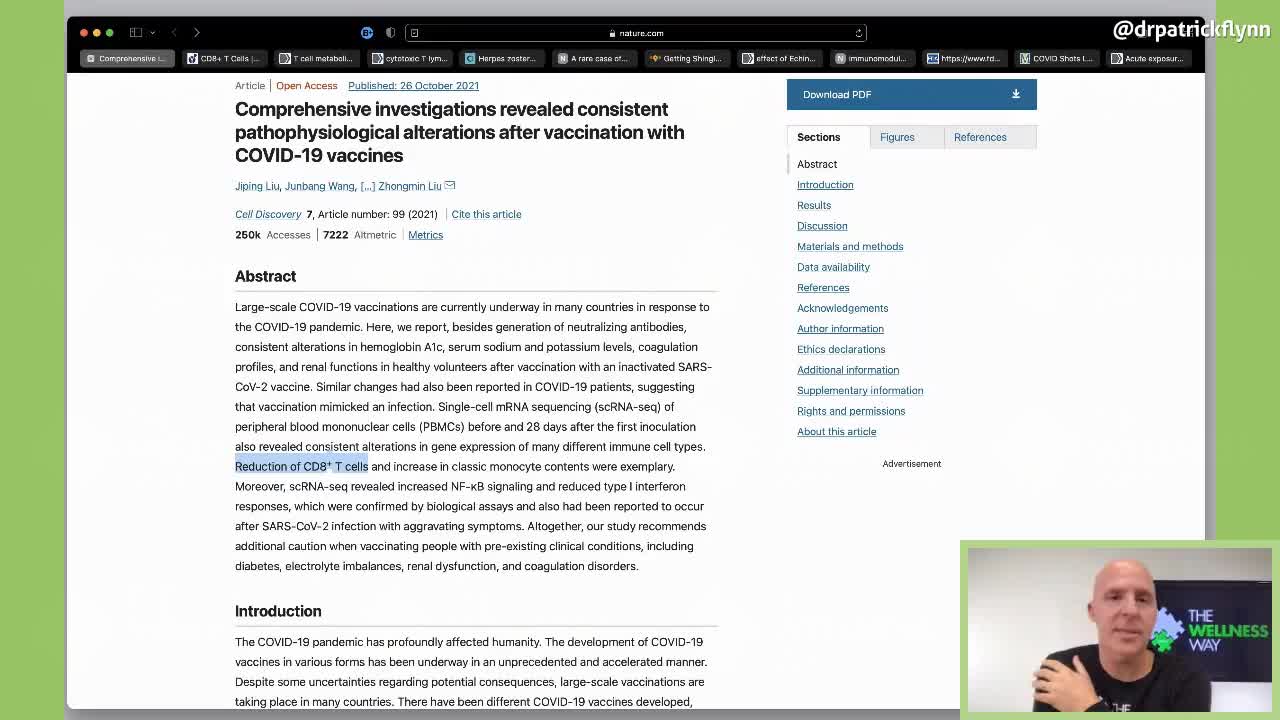Switch to the "A rare case of" tab
Screen dimensions: 1280x720
click(x=593, y=58)
